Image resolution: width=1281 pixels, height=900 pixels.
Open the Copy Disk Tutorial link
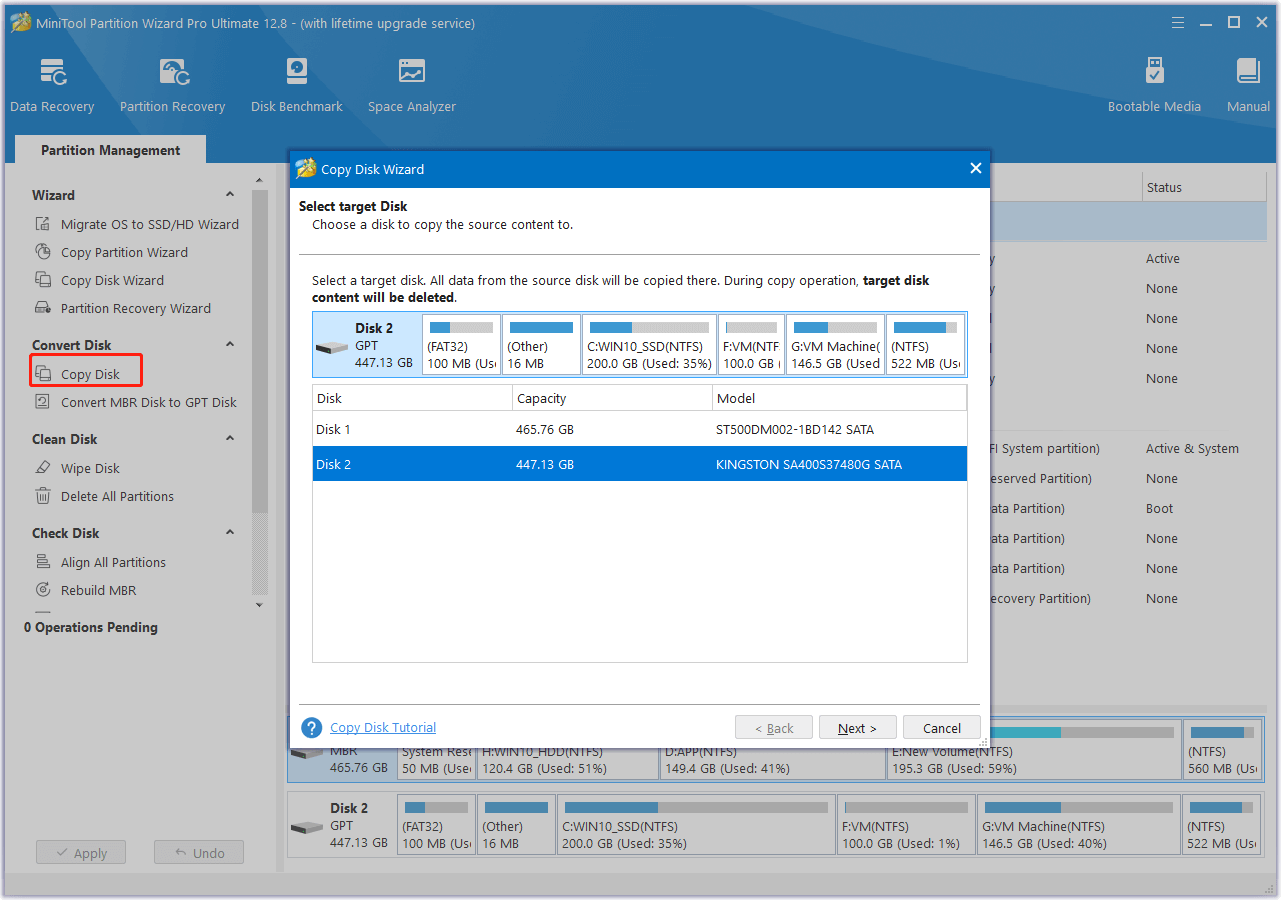(x=383, y=728)
